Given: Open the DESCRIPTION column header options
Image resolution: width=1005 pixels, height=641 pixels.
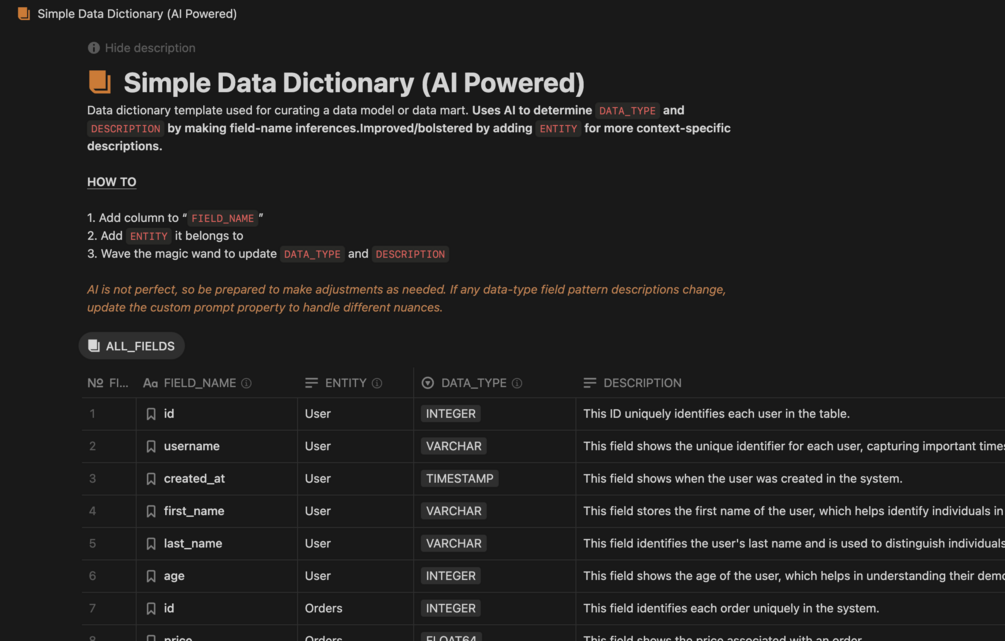Looking at the screenshot, I should click(x=642, y=383).
